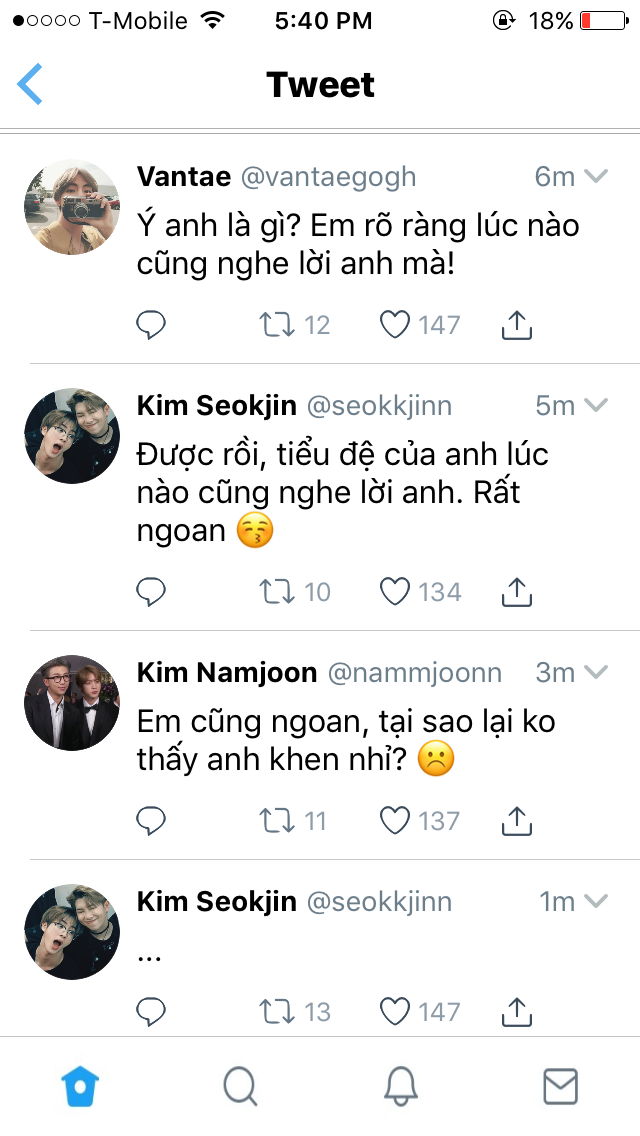Like Kim Namjoon's tweet with 137 likes
Viewport: 640px width, 1136px height.
396,821
